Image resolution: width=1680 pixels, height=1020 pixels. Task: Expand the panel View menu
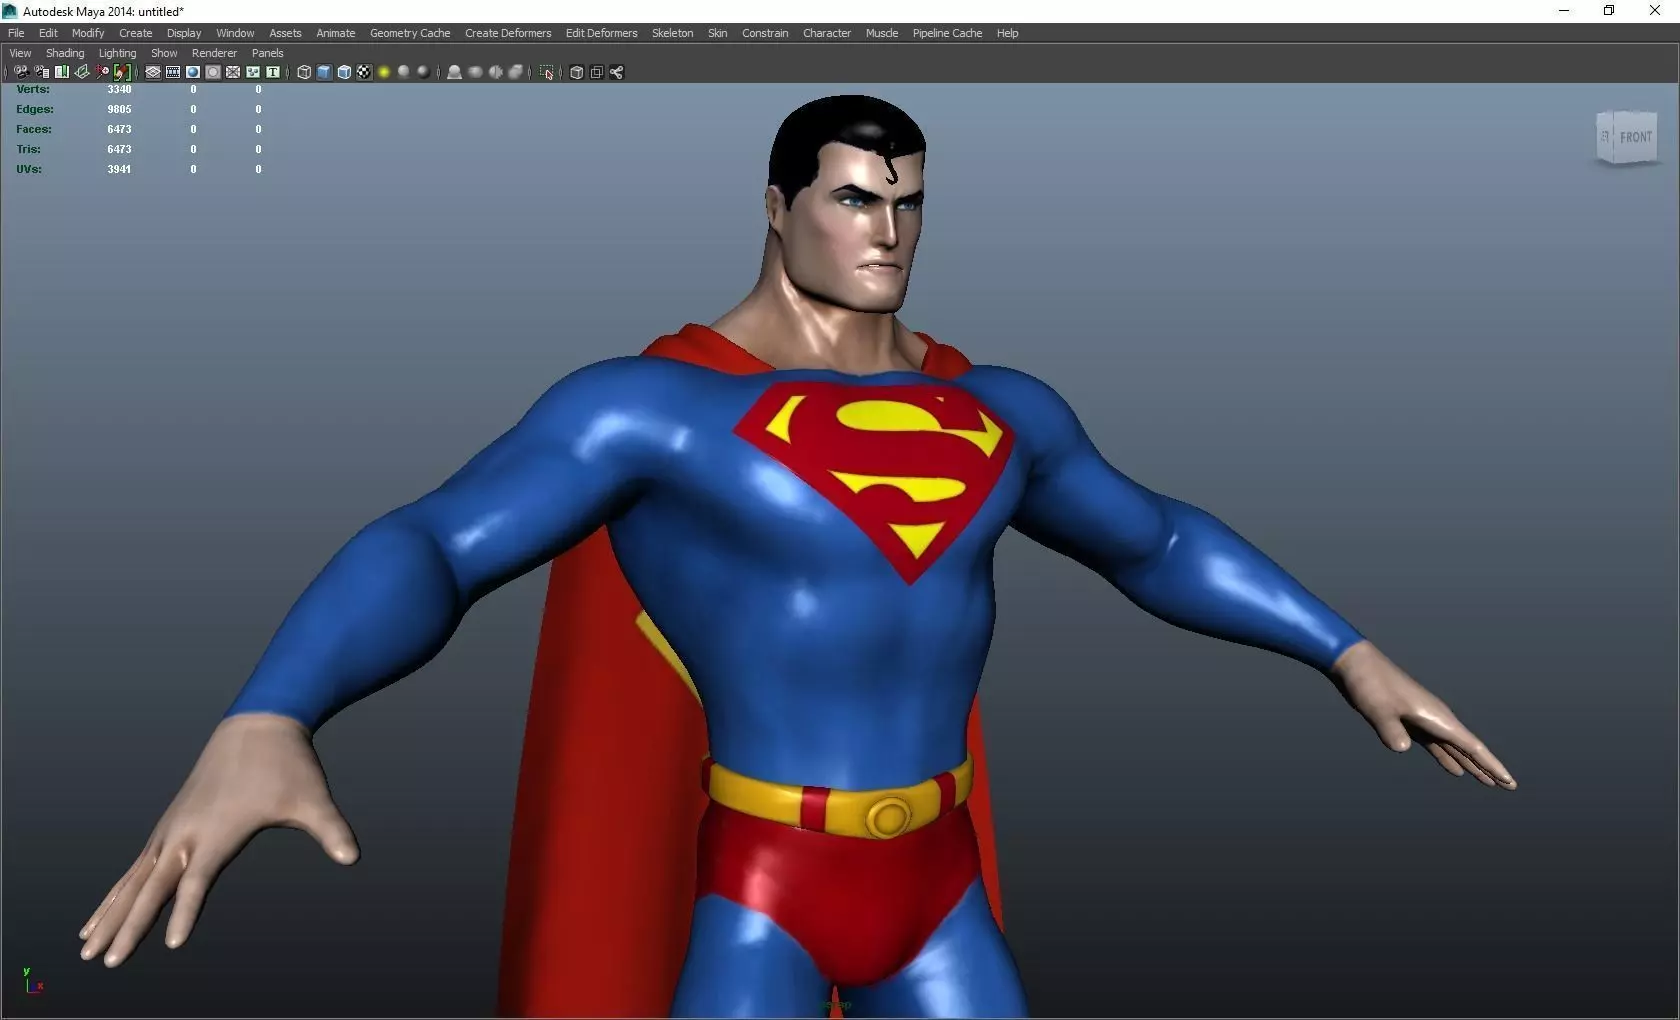point(20,53)
